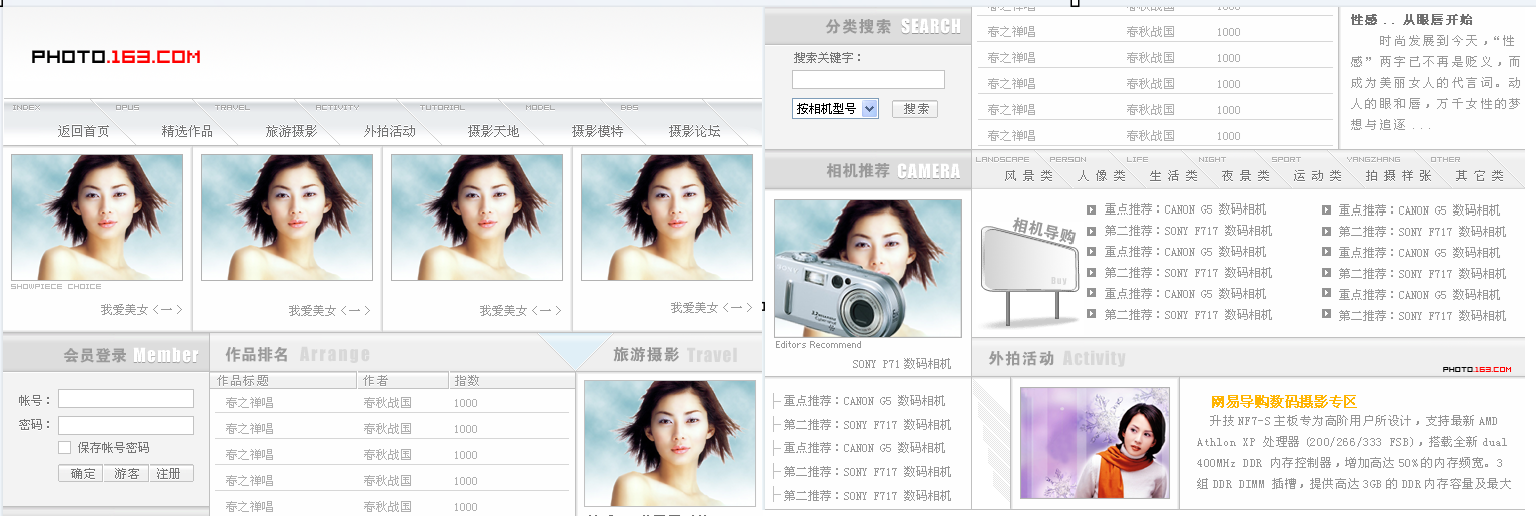The width and height of the screenshot is (1536, 516).
Task: Click the 作品排名 Arrange section heading
Action: coord(297,354)
